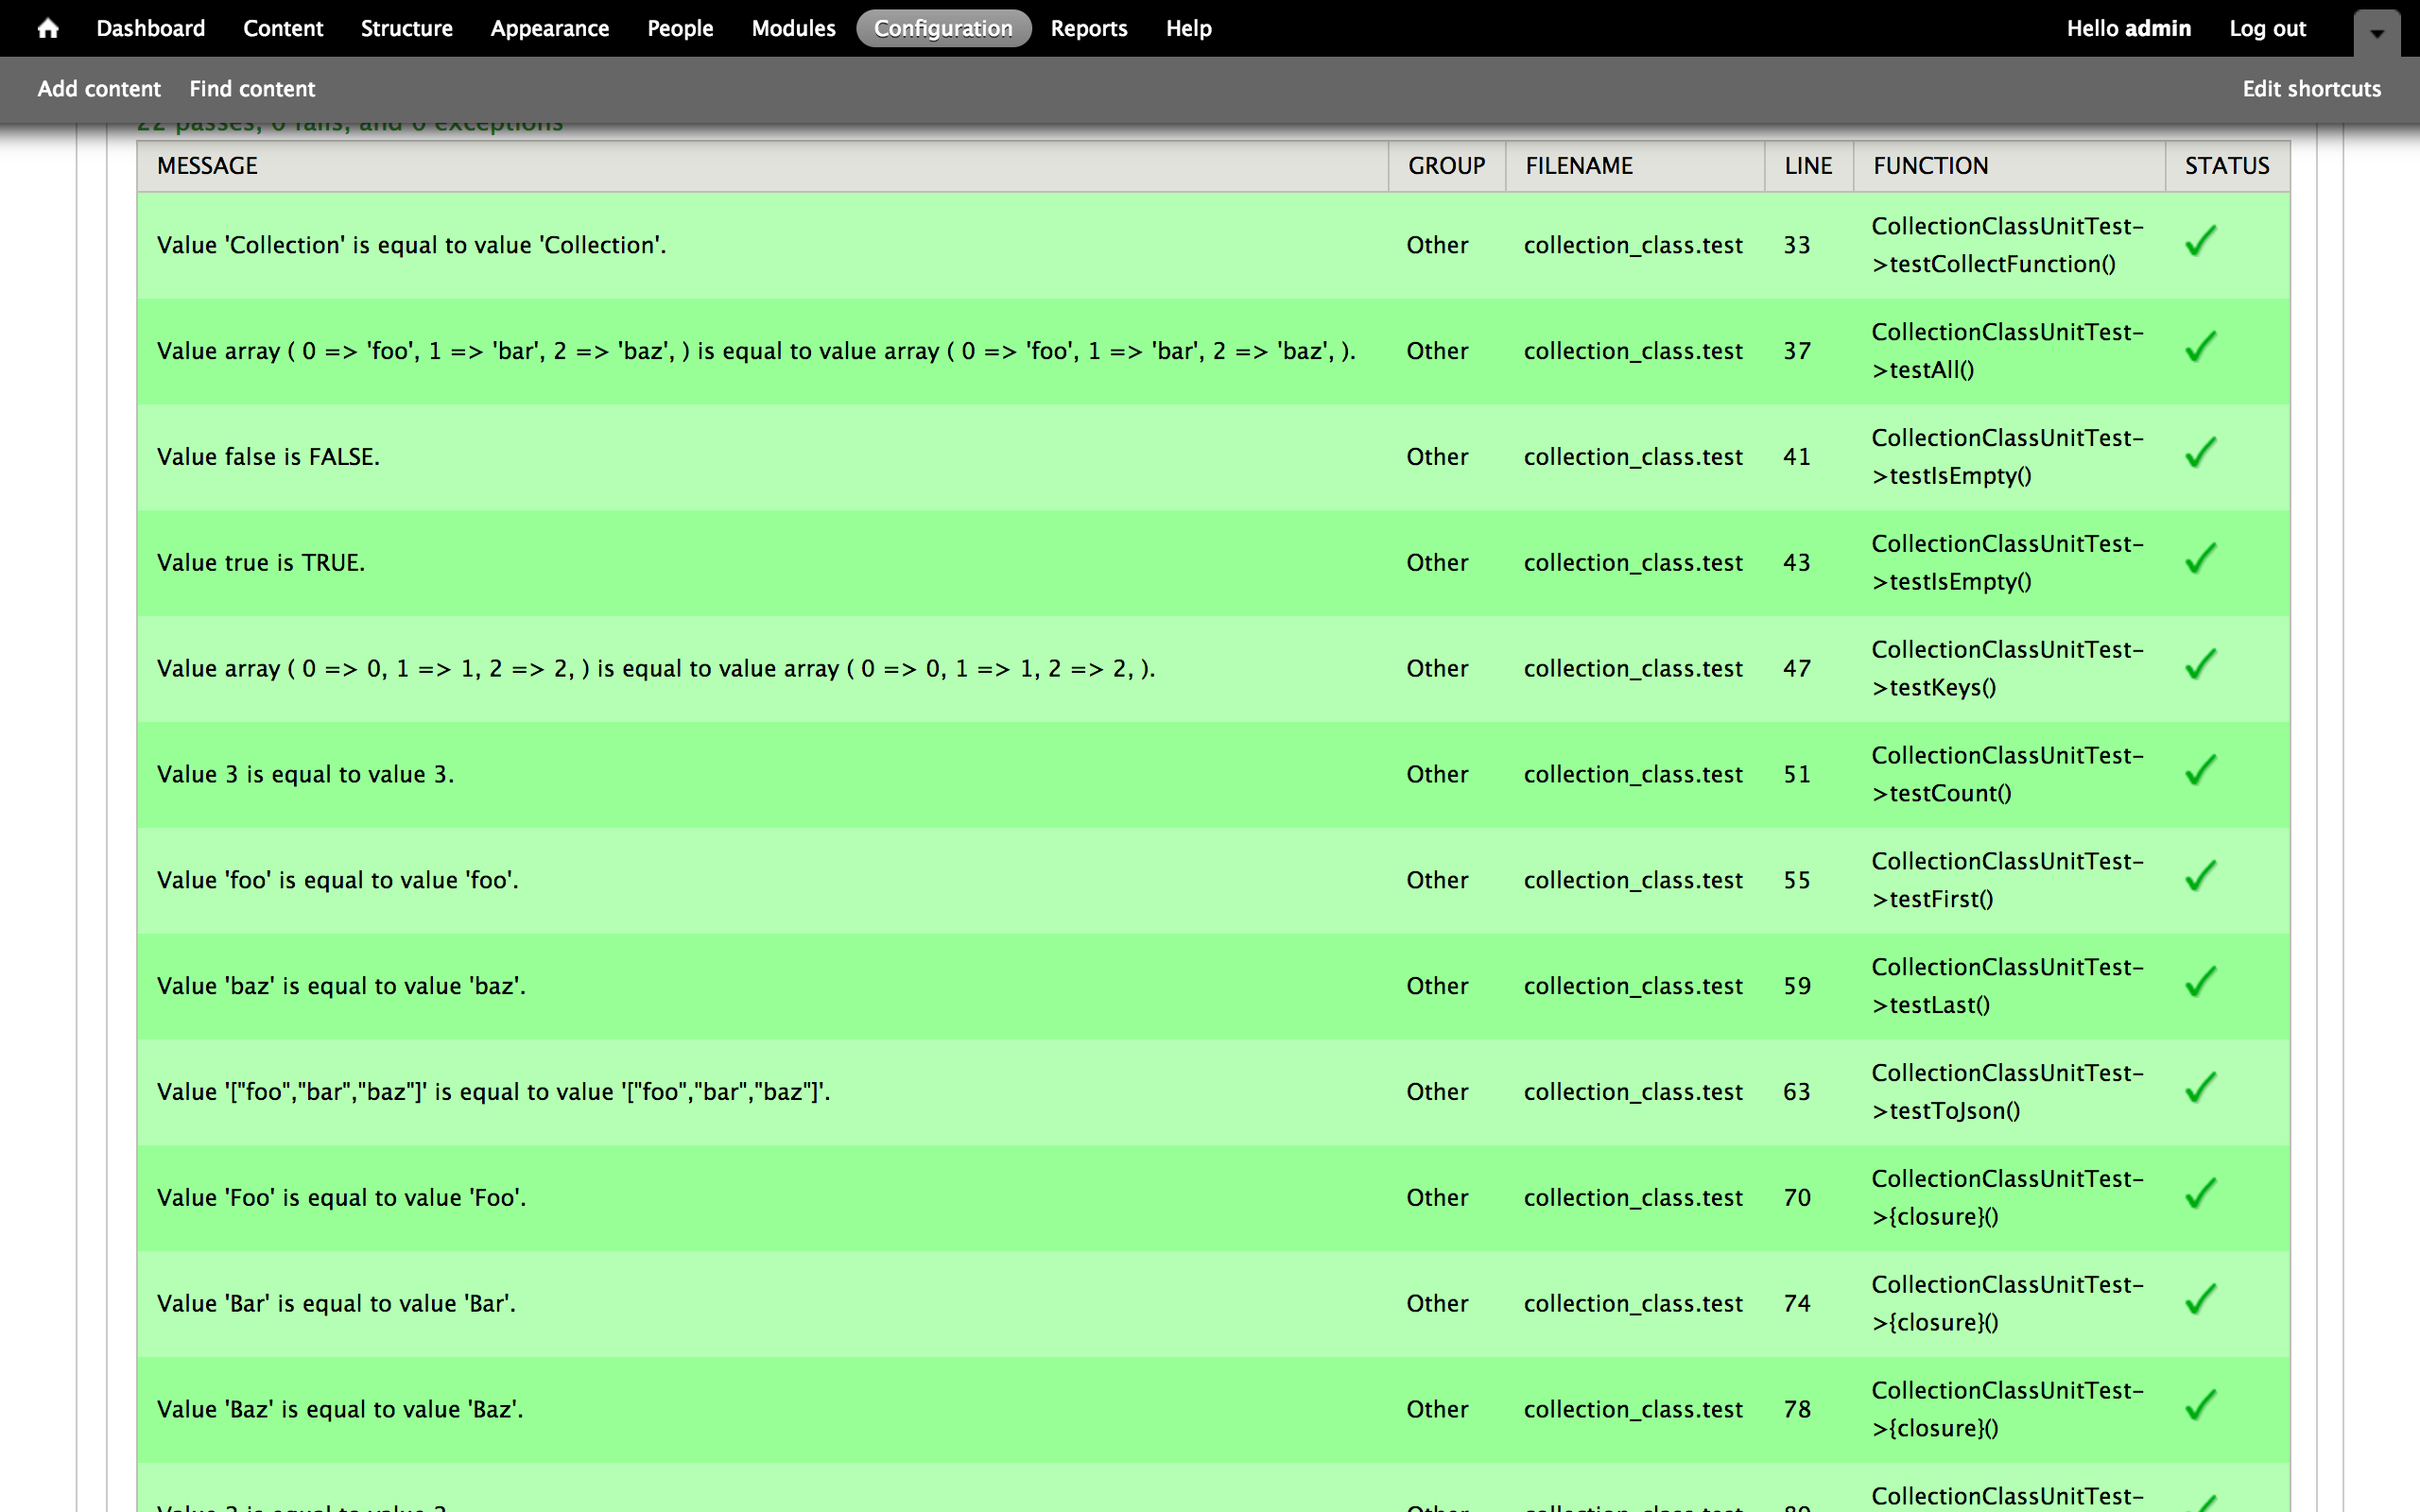Open the Appearance menu item
The height and width of the screenshot is (1512, 2420).
click(549, 29)
